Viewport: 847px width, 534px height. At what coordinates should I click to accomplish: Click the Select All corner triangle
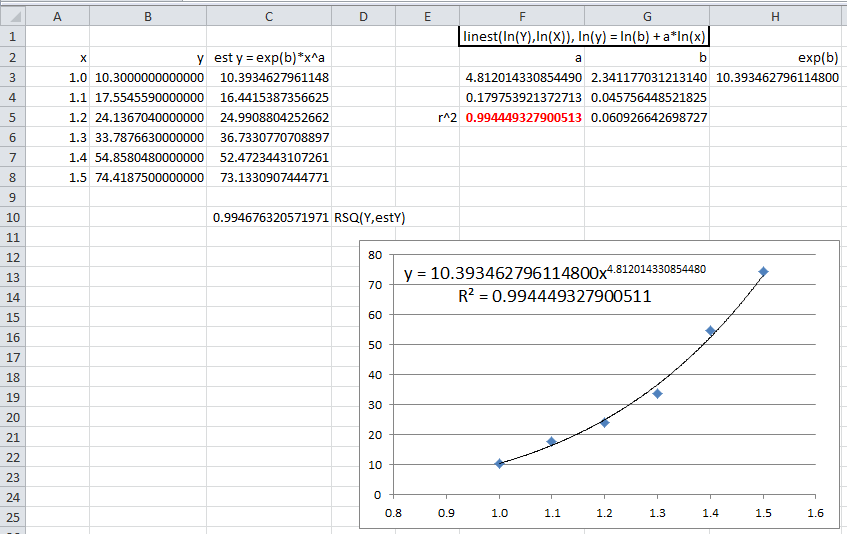[13, 17]
